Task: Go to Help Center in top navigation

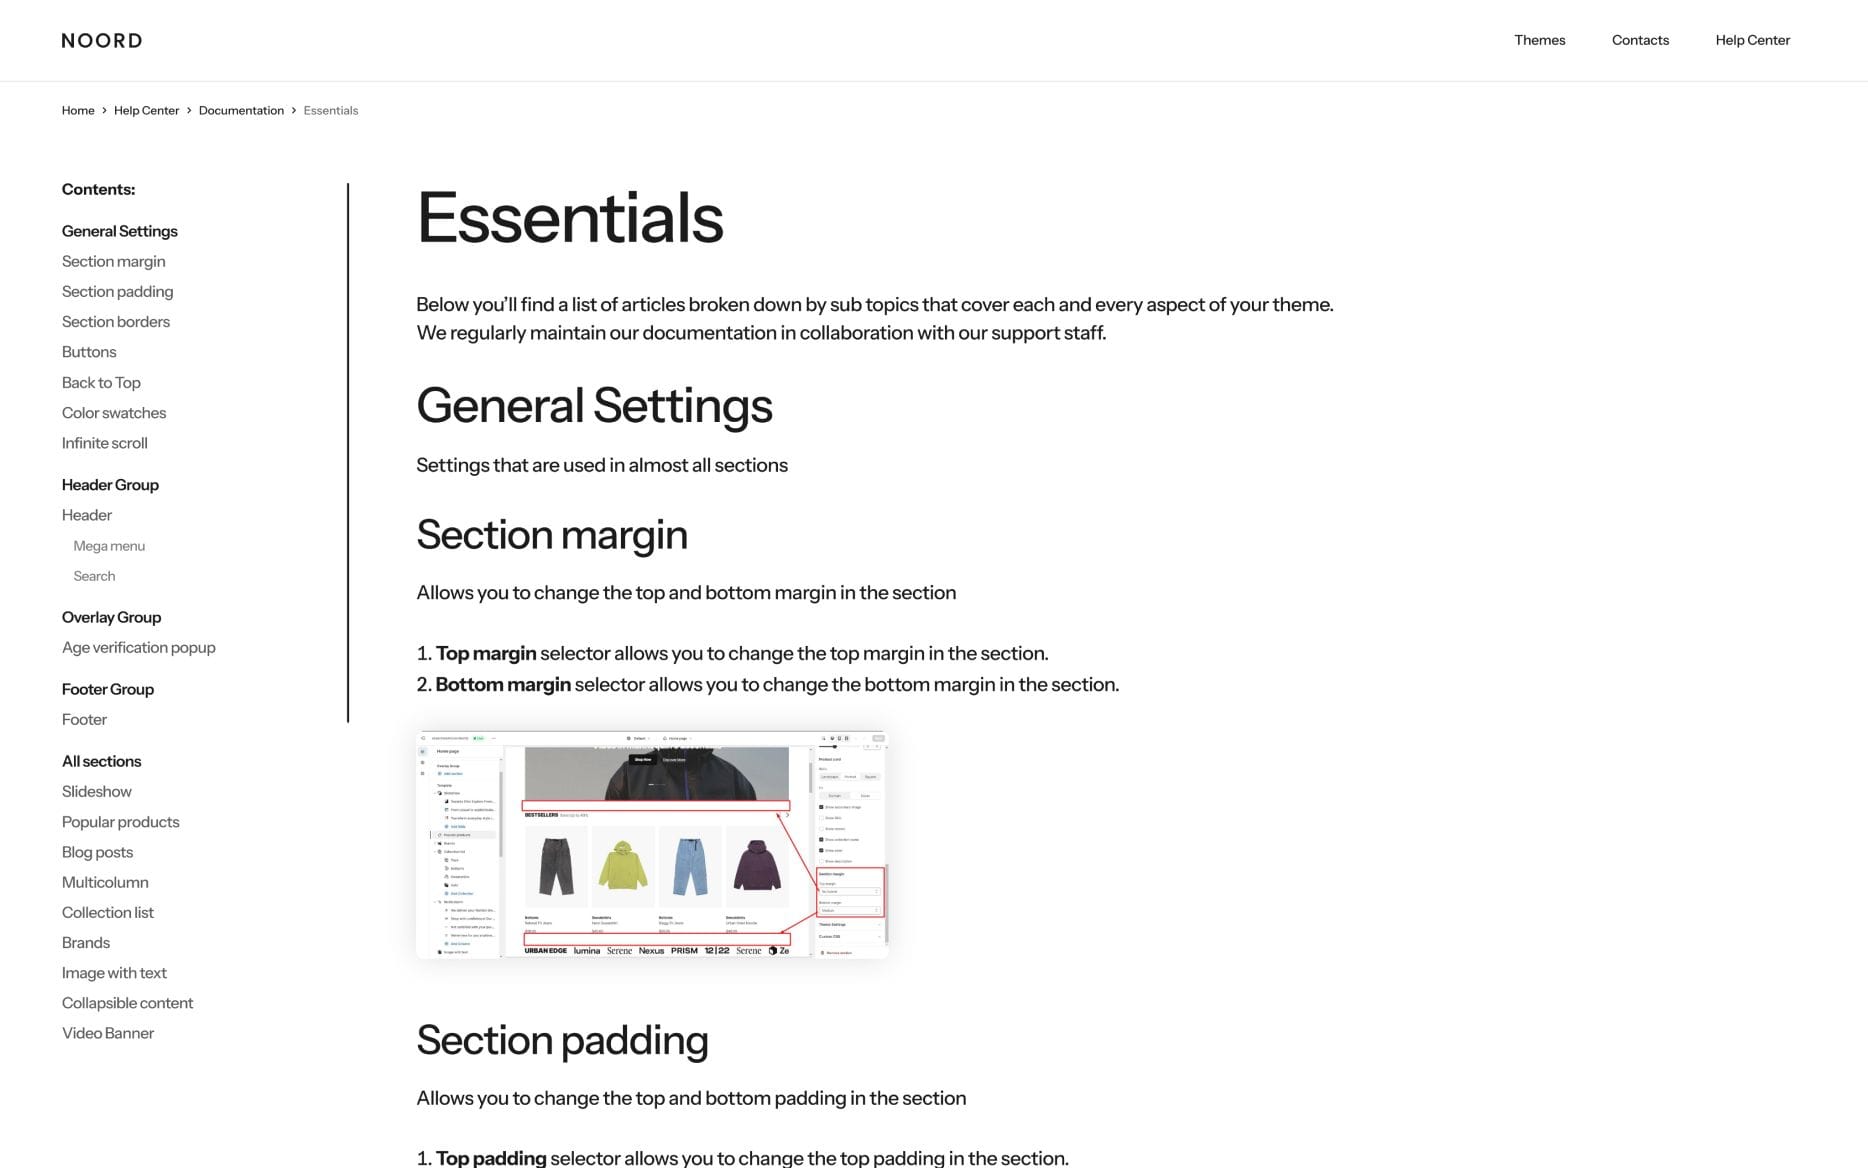Action: point(1752,40)
